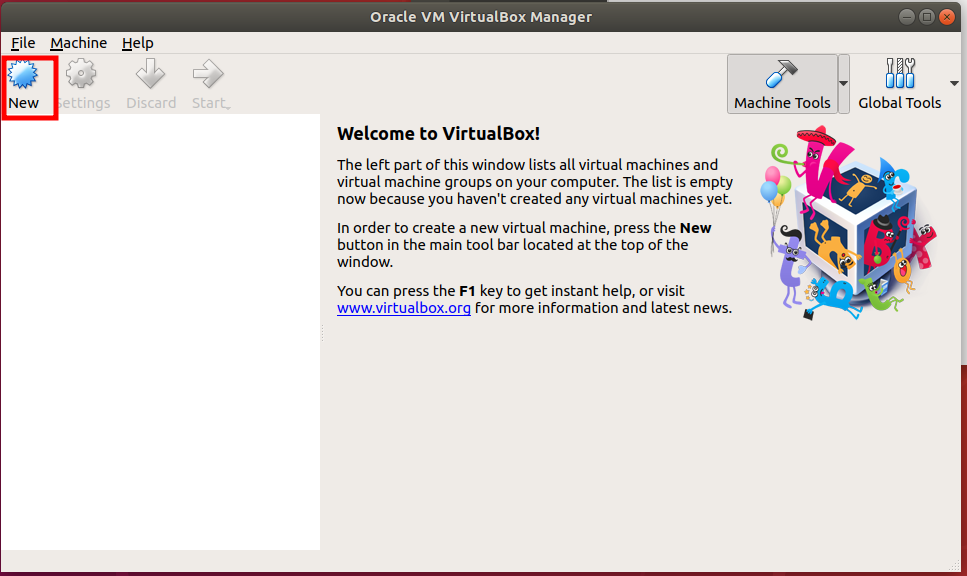Click the VirtualBox mascot cube illustration
The height and width of the screenshot is (576, 967).
click(851, 223)
